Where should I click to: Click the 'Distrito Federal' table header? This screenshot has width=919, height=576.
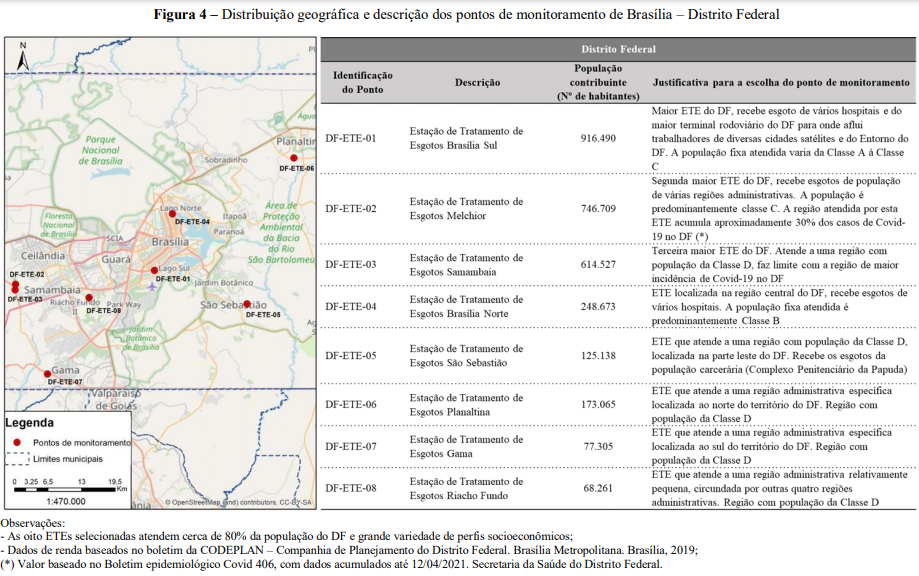[618, 49]
